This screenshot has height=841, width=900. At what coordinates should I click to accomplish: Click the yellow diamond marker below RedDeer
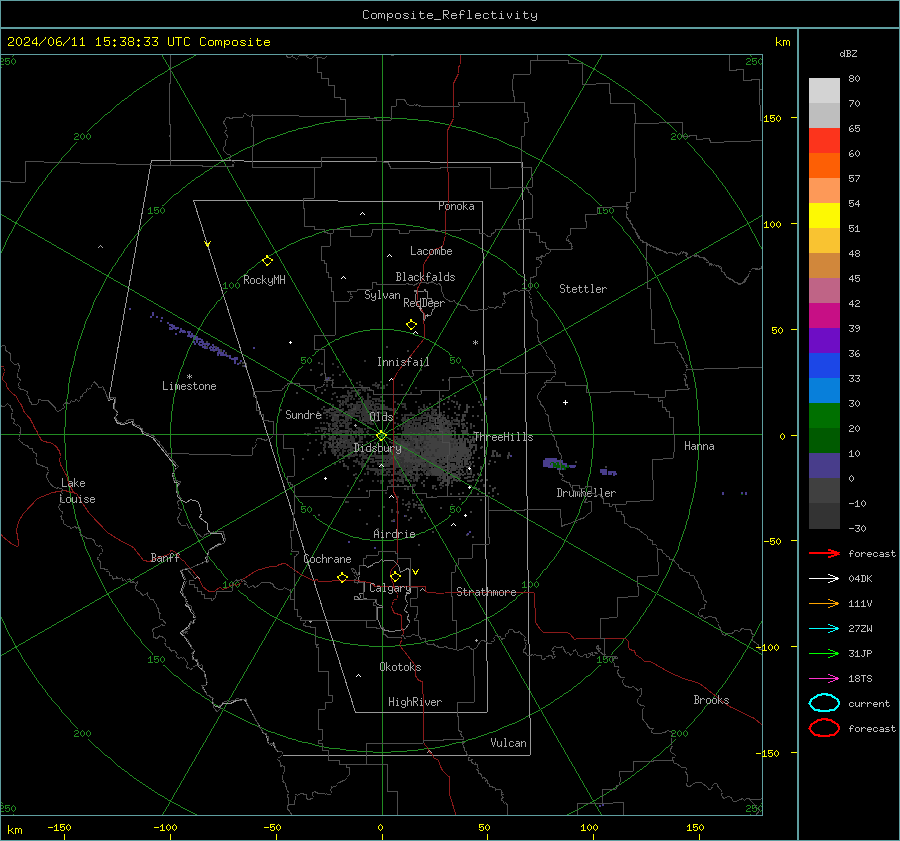click(412, 325)
